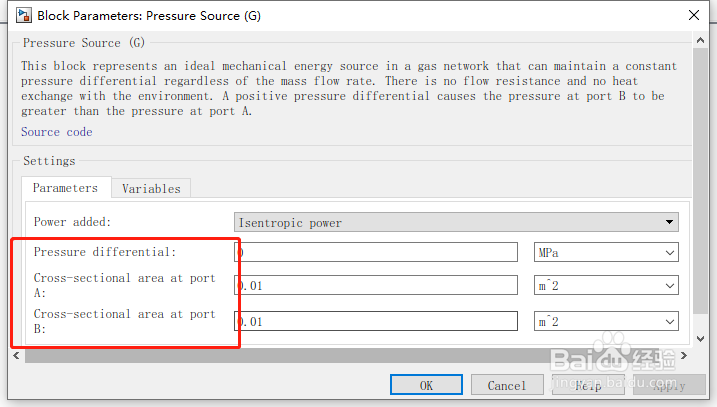Select the Pressure differential label

tap(105, 252)
